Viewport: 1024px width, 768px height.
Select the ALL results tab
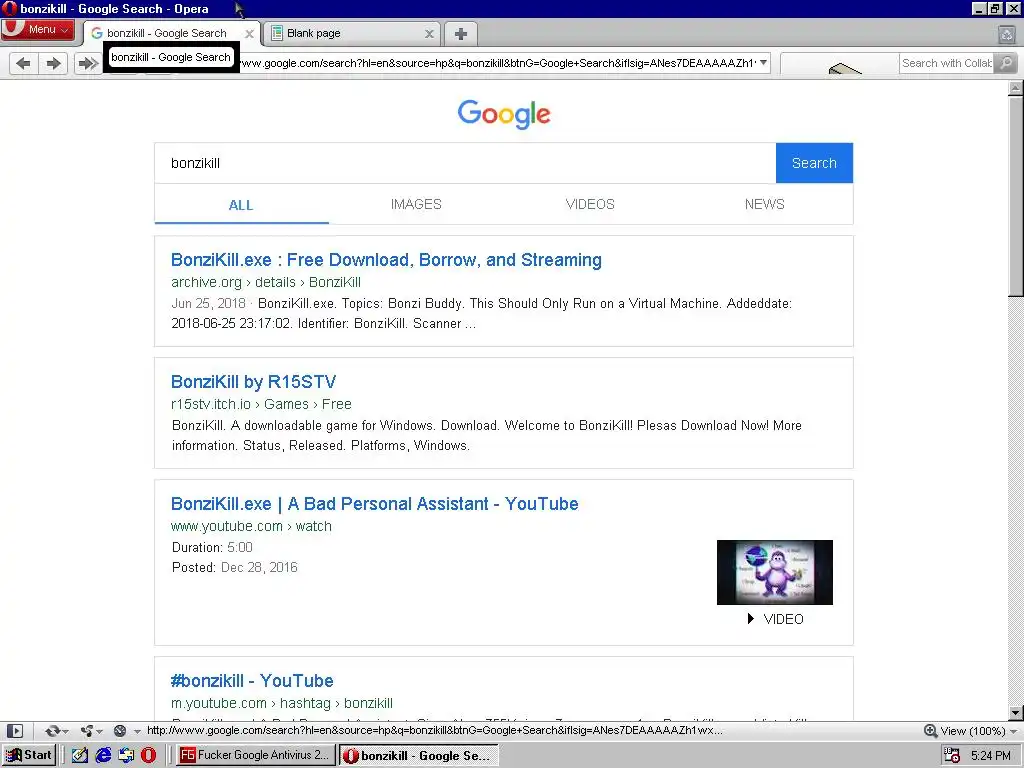[x=241, y=204]
